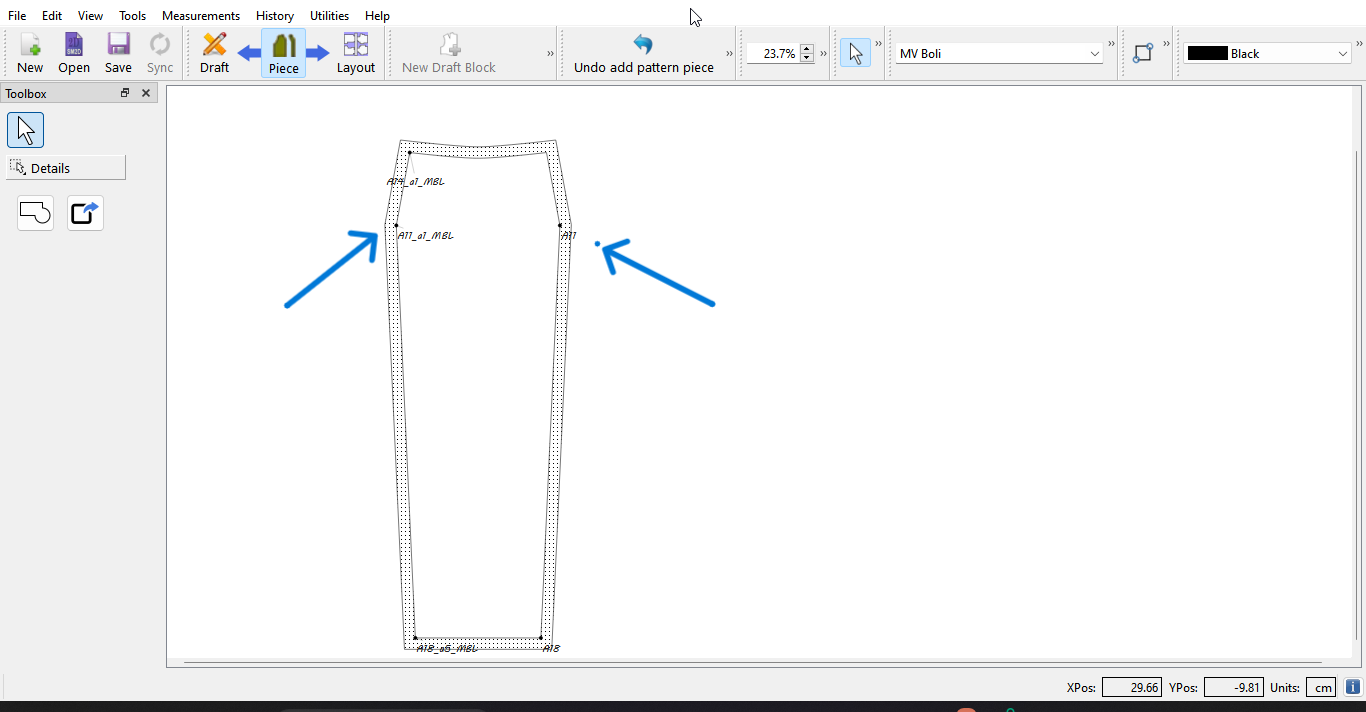Toggle the Piece mode button
Screen dimensions: 1366x712
point(284,53)
